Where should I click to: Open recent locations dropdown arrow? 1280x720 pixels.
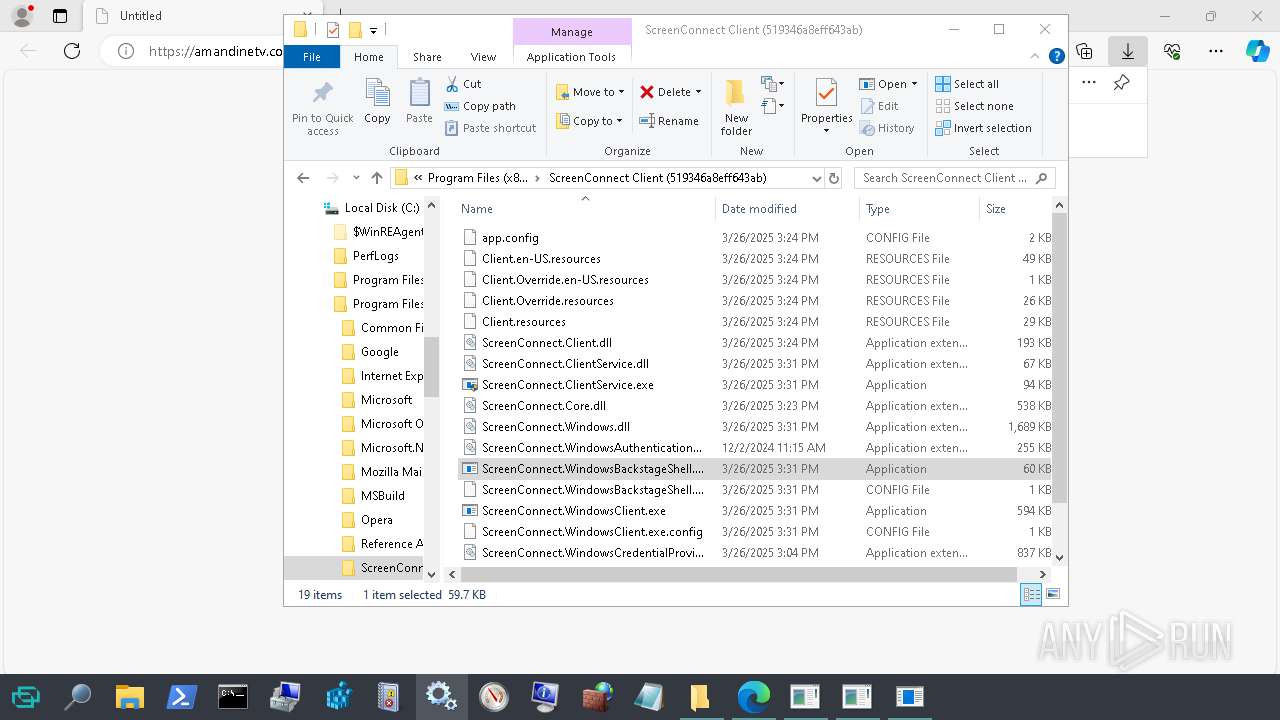356,178
